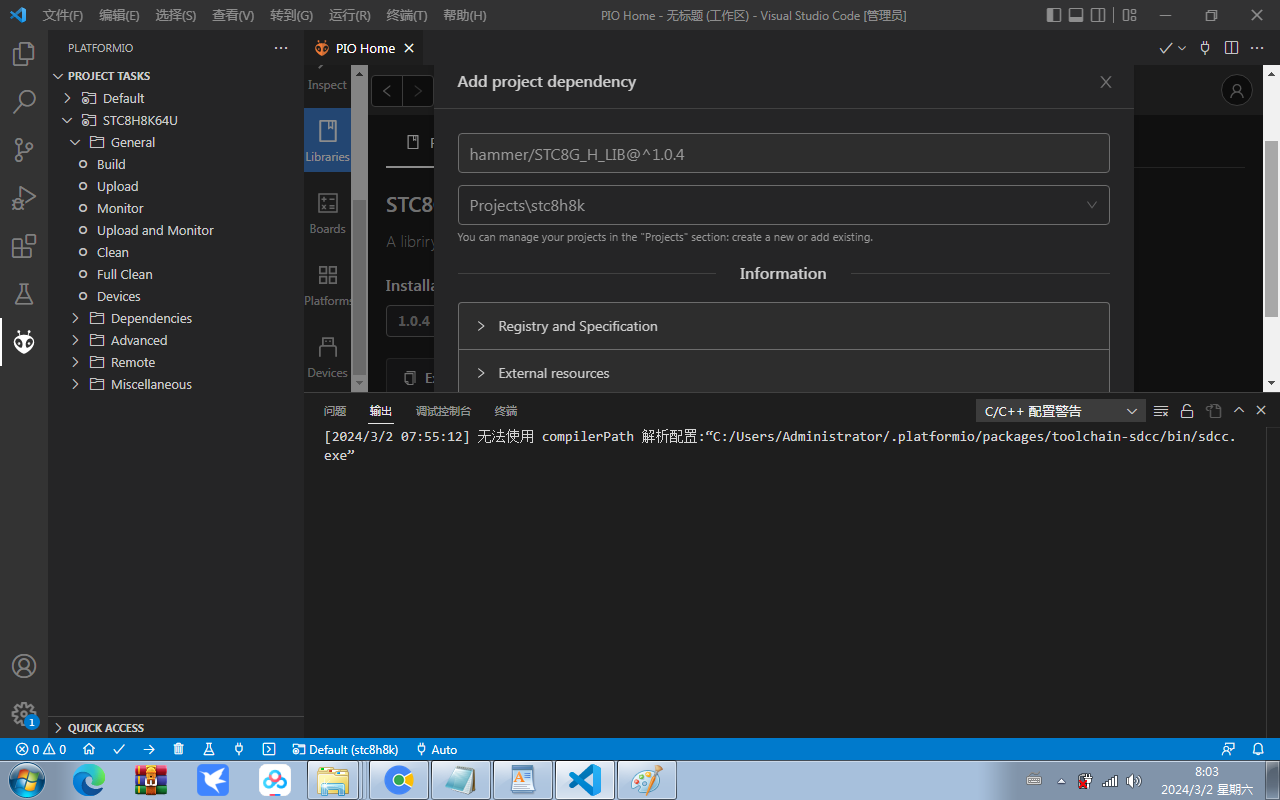Open PIO Home Devices section

click(327, 357)
